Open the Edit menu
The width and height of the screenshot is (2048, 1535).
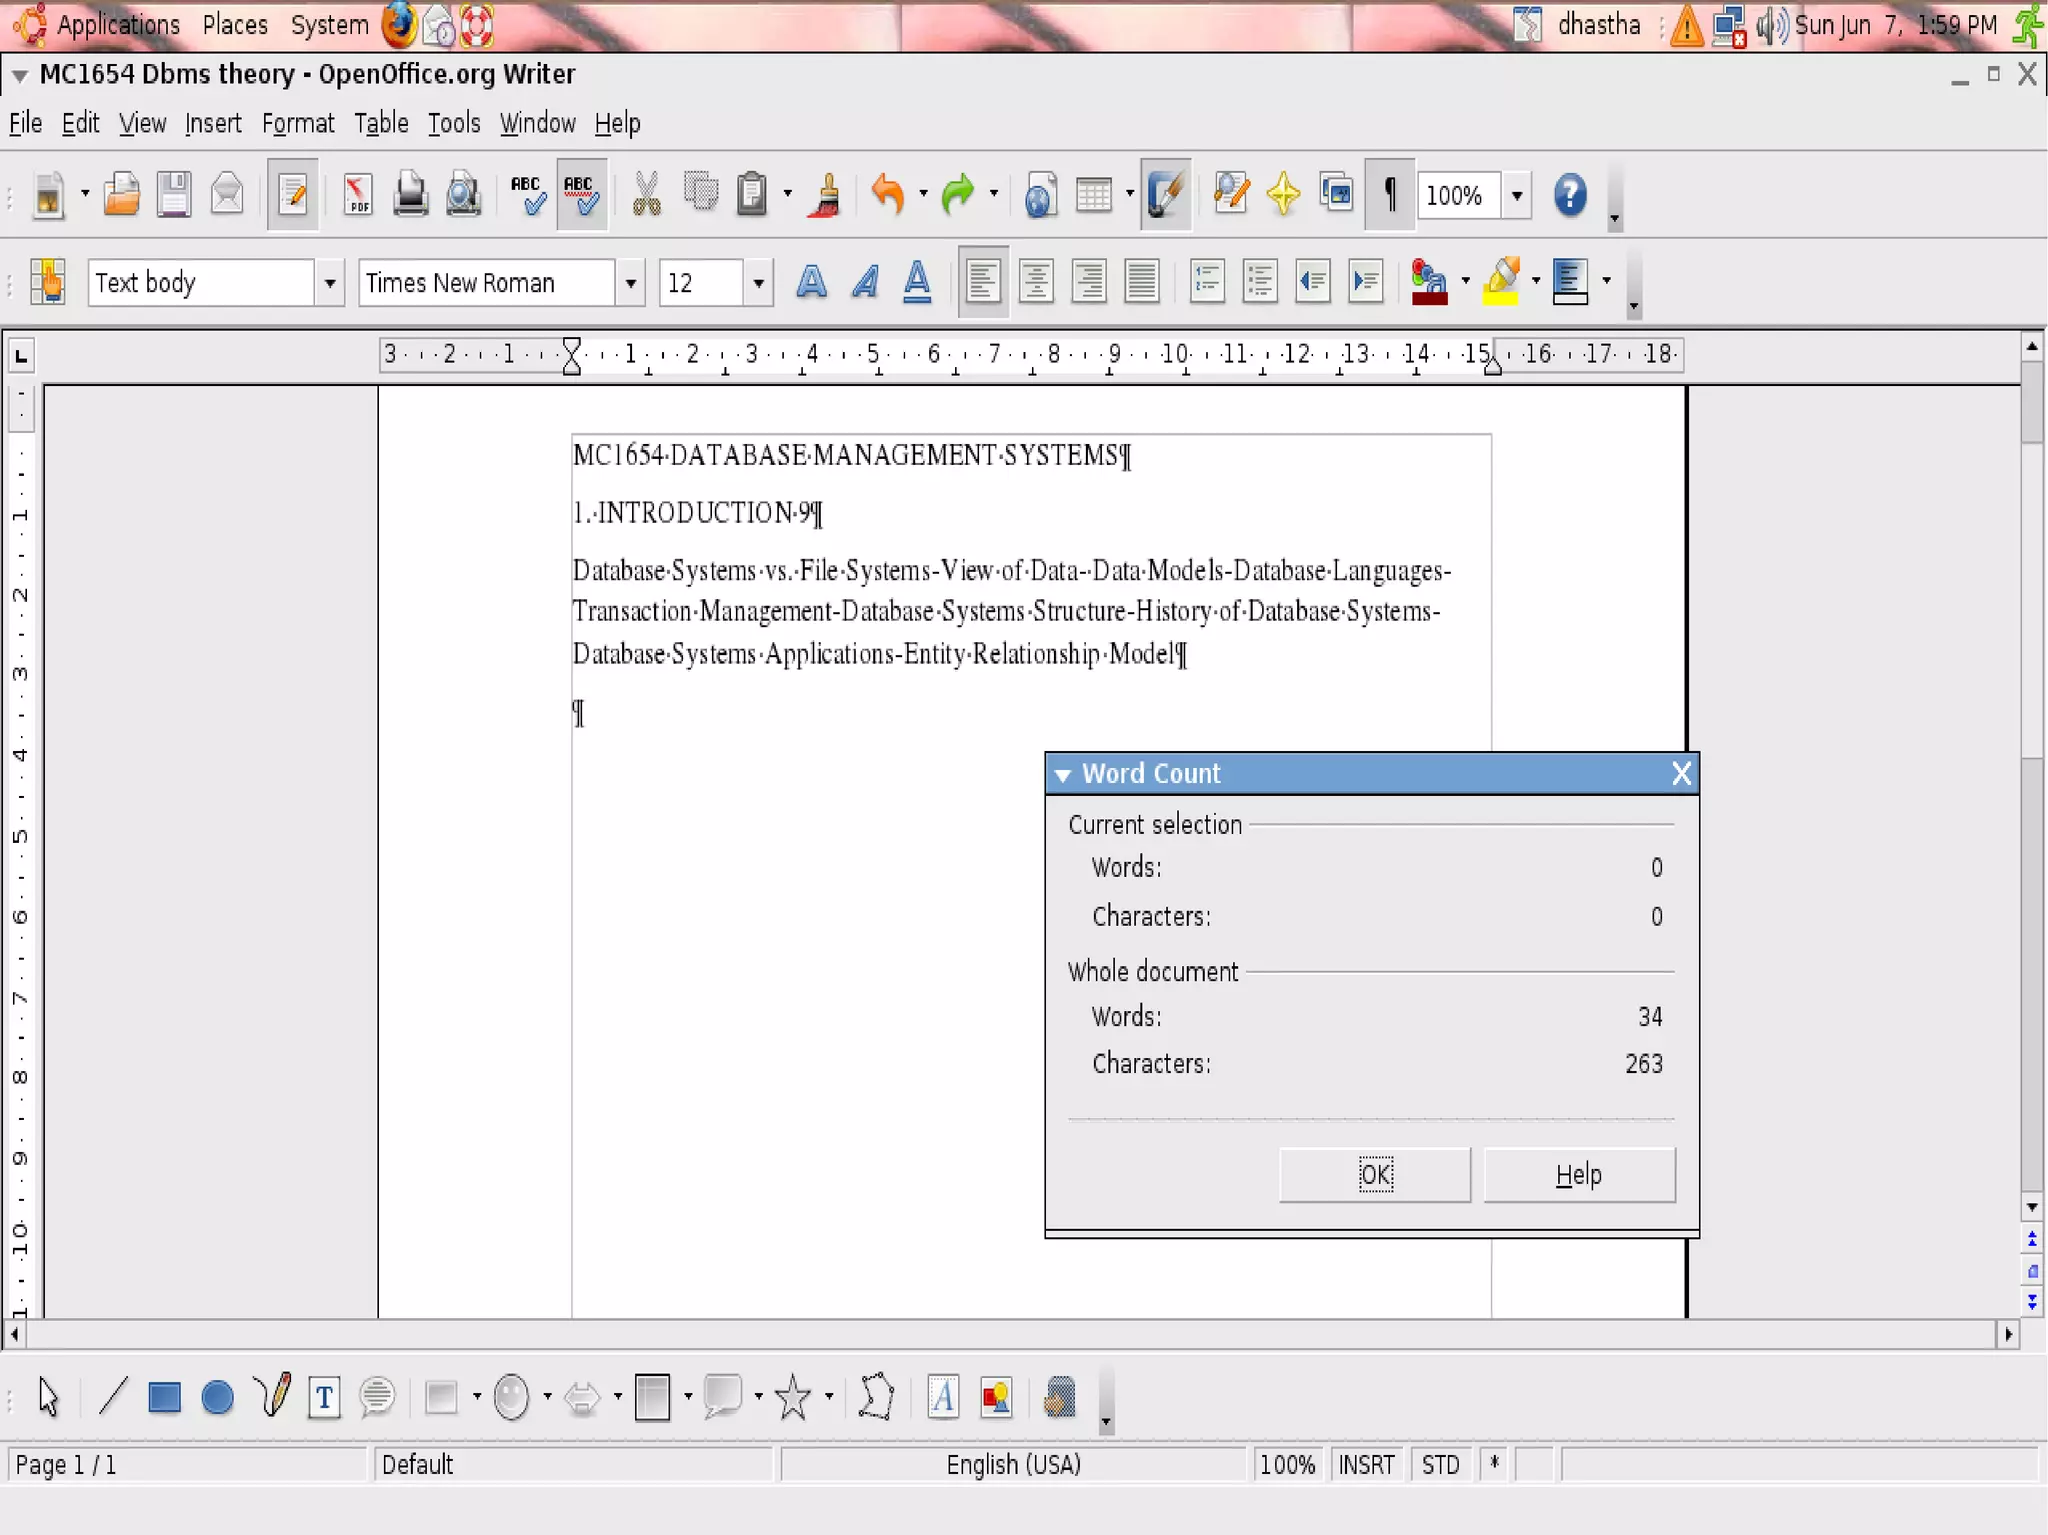(x=80, y=123)
